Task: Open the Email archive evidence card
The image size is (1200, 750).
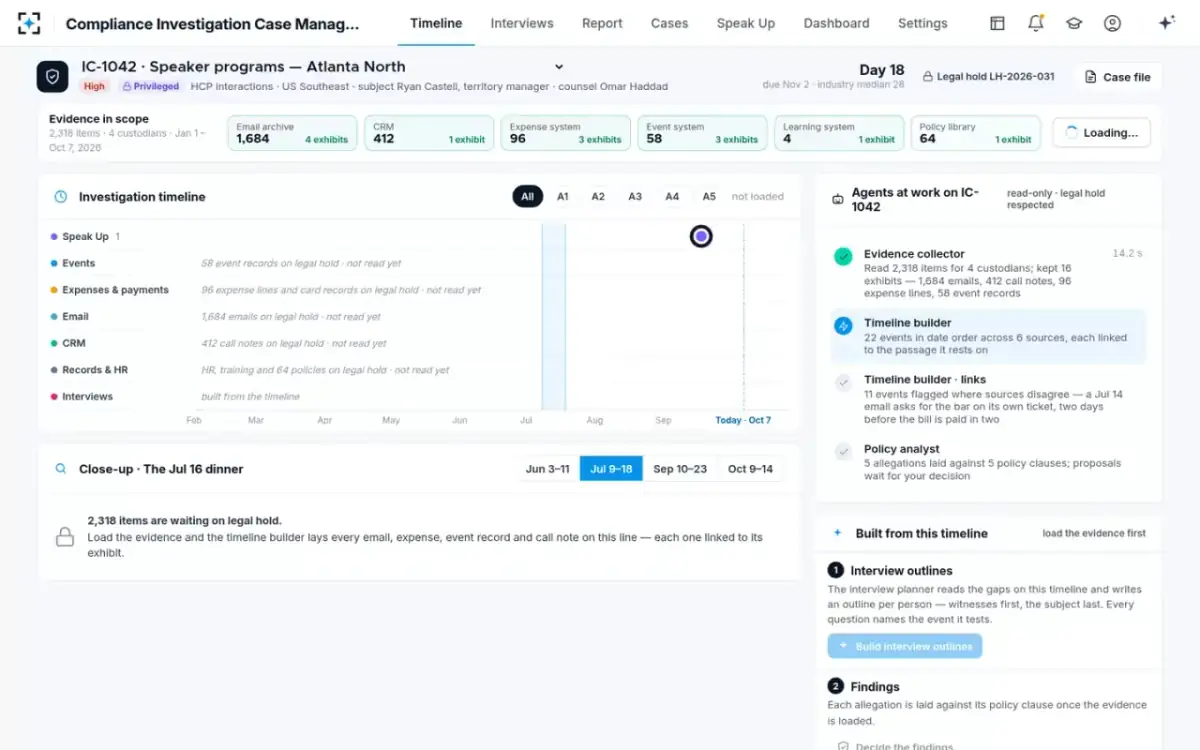Action: coord(292,133)
